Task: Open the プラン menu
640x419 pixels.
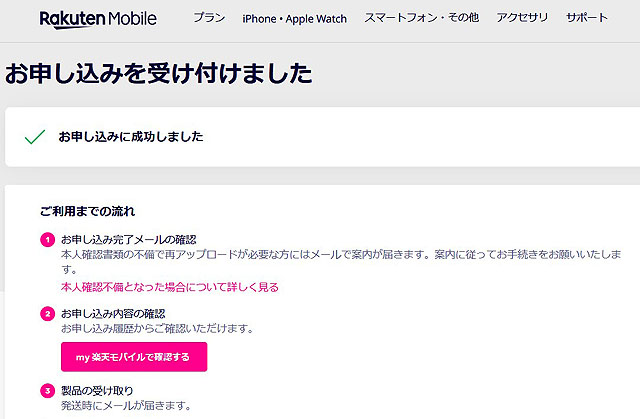Action: click(207, 19)
